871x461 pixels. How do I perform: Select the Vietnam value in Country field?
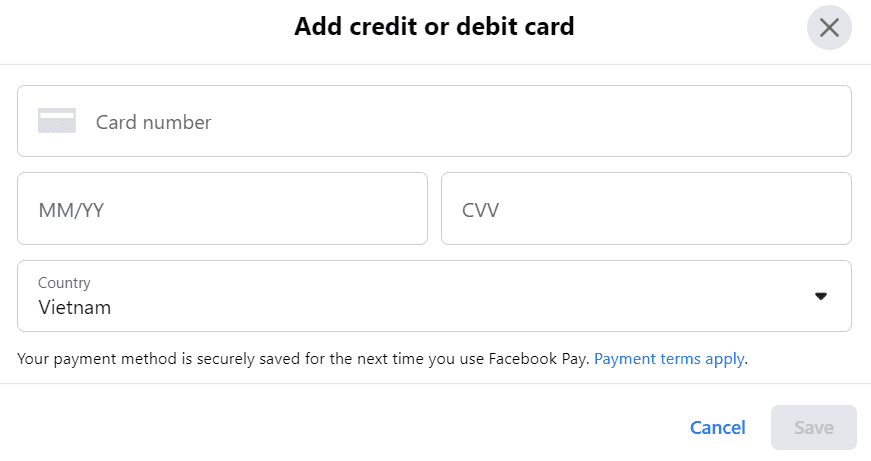point(74,307)
